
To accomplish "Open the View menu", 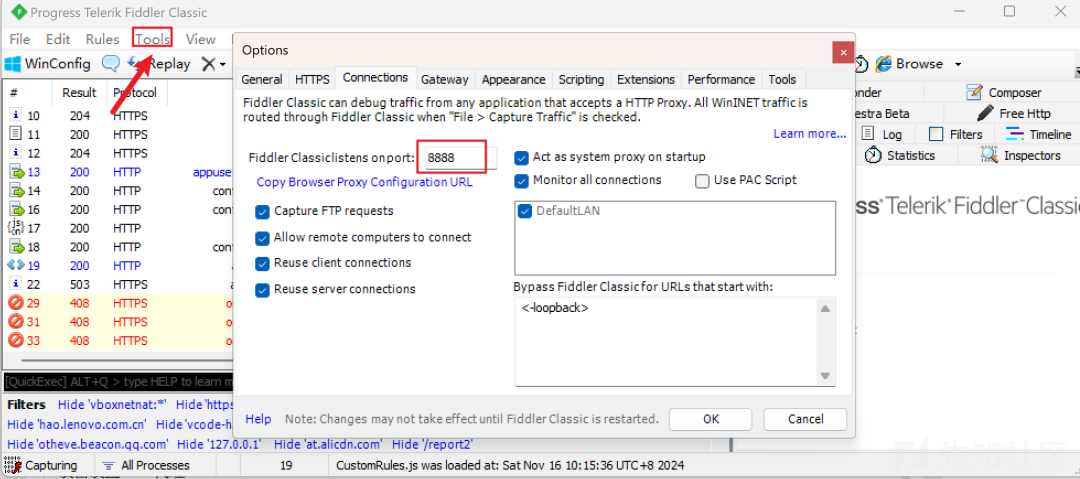I will click(200, 39).
